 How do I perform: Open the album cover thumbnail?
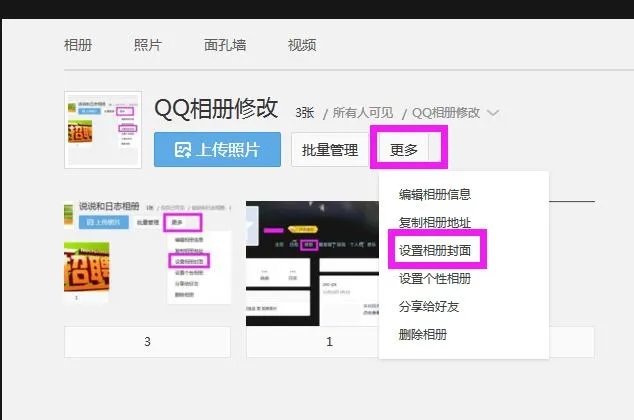click(x=103, y=129)
